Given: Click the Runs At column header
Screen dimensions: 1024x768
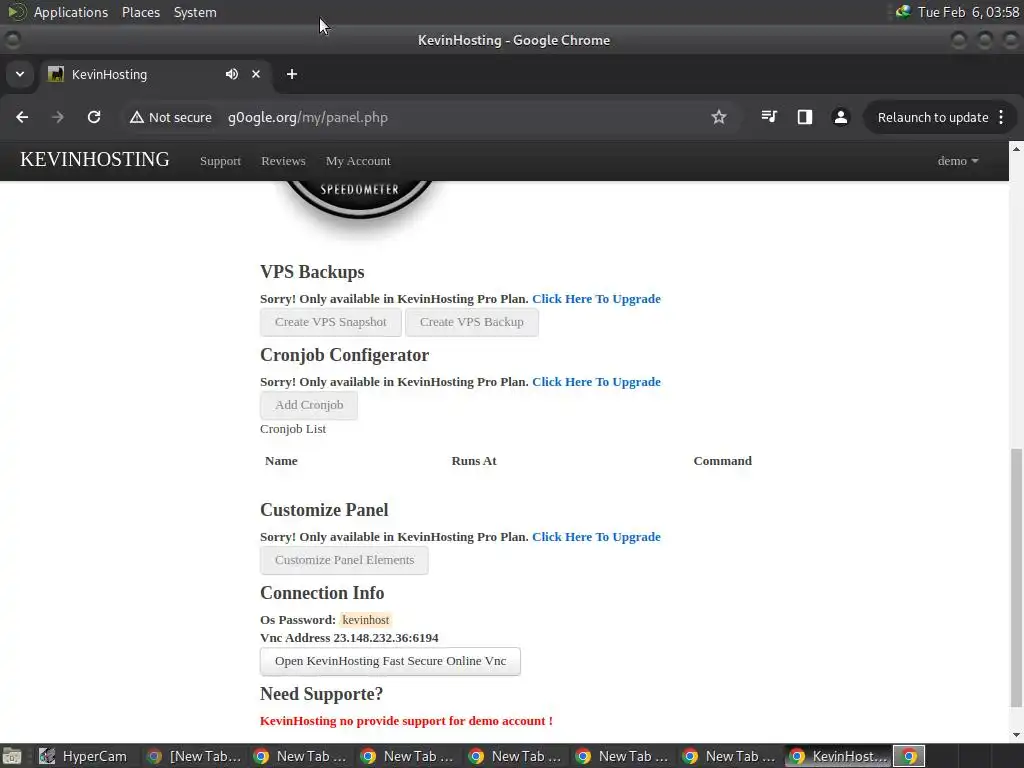Looking at the screenshot, I should coord(474,460).
